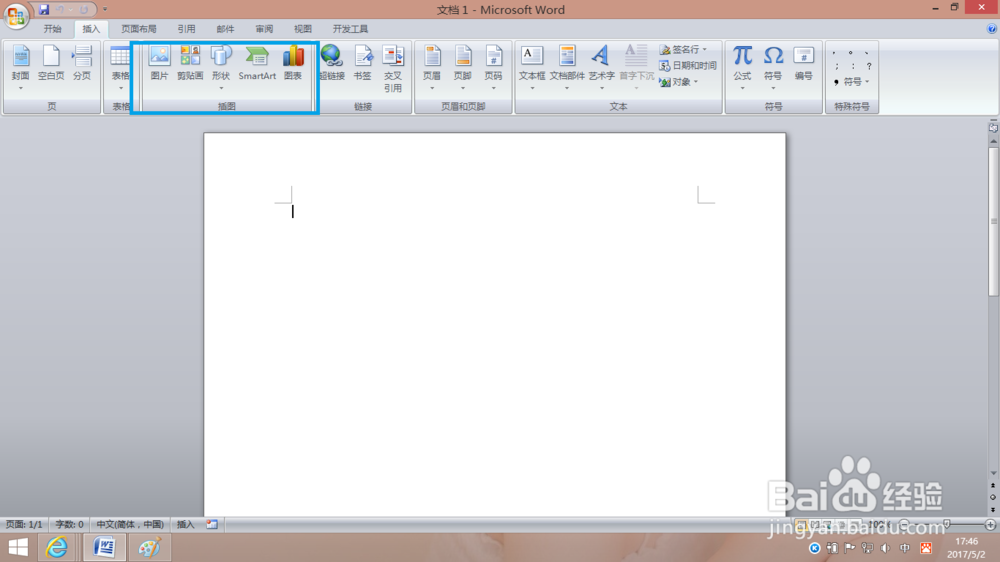The width and height of the screenshot is (1000, 562).
Task: Open the customize quick access toolbar arrow
Action: click(x=105, y=10)
